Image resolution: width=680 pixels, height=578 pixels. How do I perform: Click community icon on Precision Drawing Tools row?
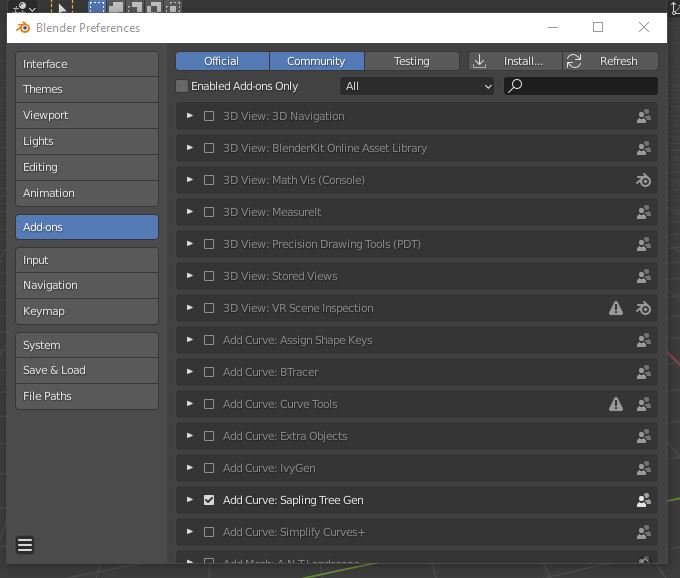click(644, 244)
